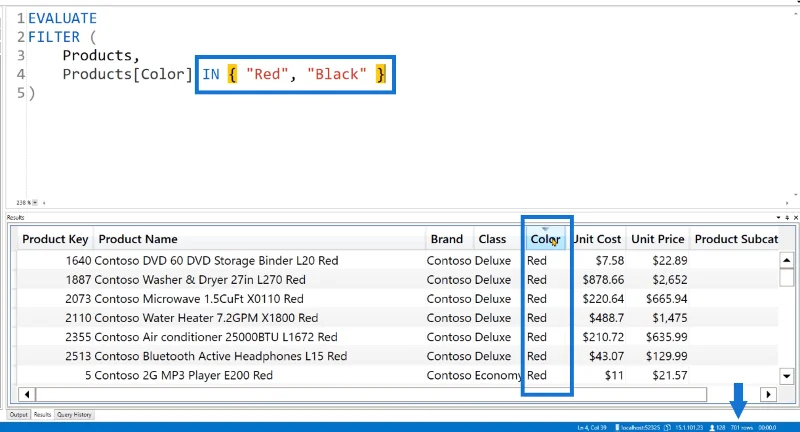Click the $7.58 unit cost cell
Screen dimensions: 800x432
pos(610,261)
